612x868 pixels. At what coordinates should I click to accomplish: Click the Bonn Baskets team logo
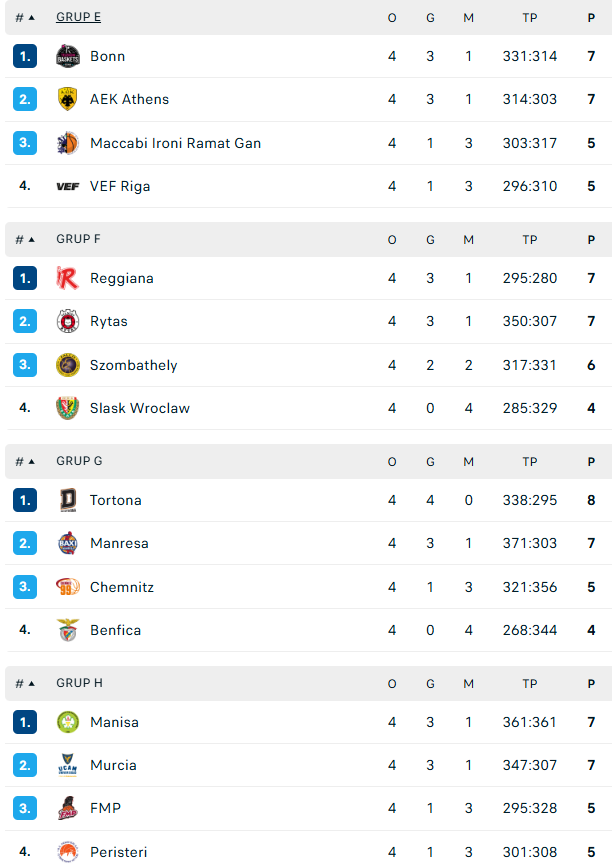click(68, 56)
